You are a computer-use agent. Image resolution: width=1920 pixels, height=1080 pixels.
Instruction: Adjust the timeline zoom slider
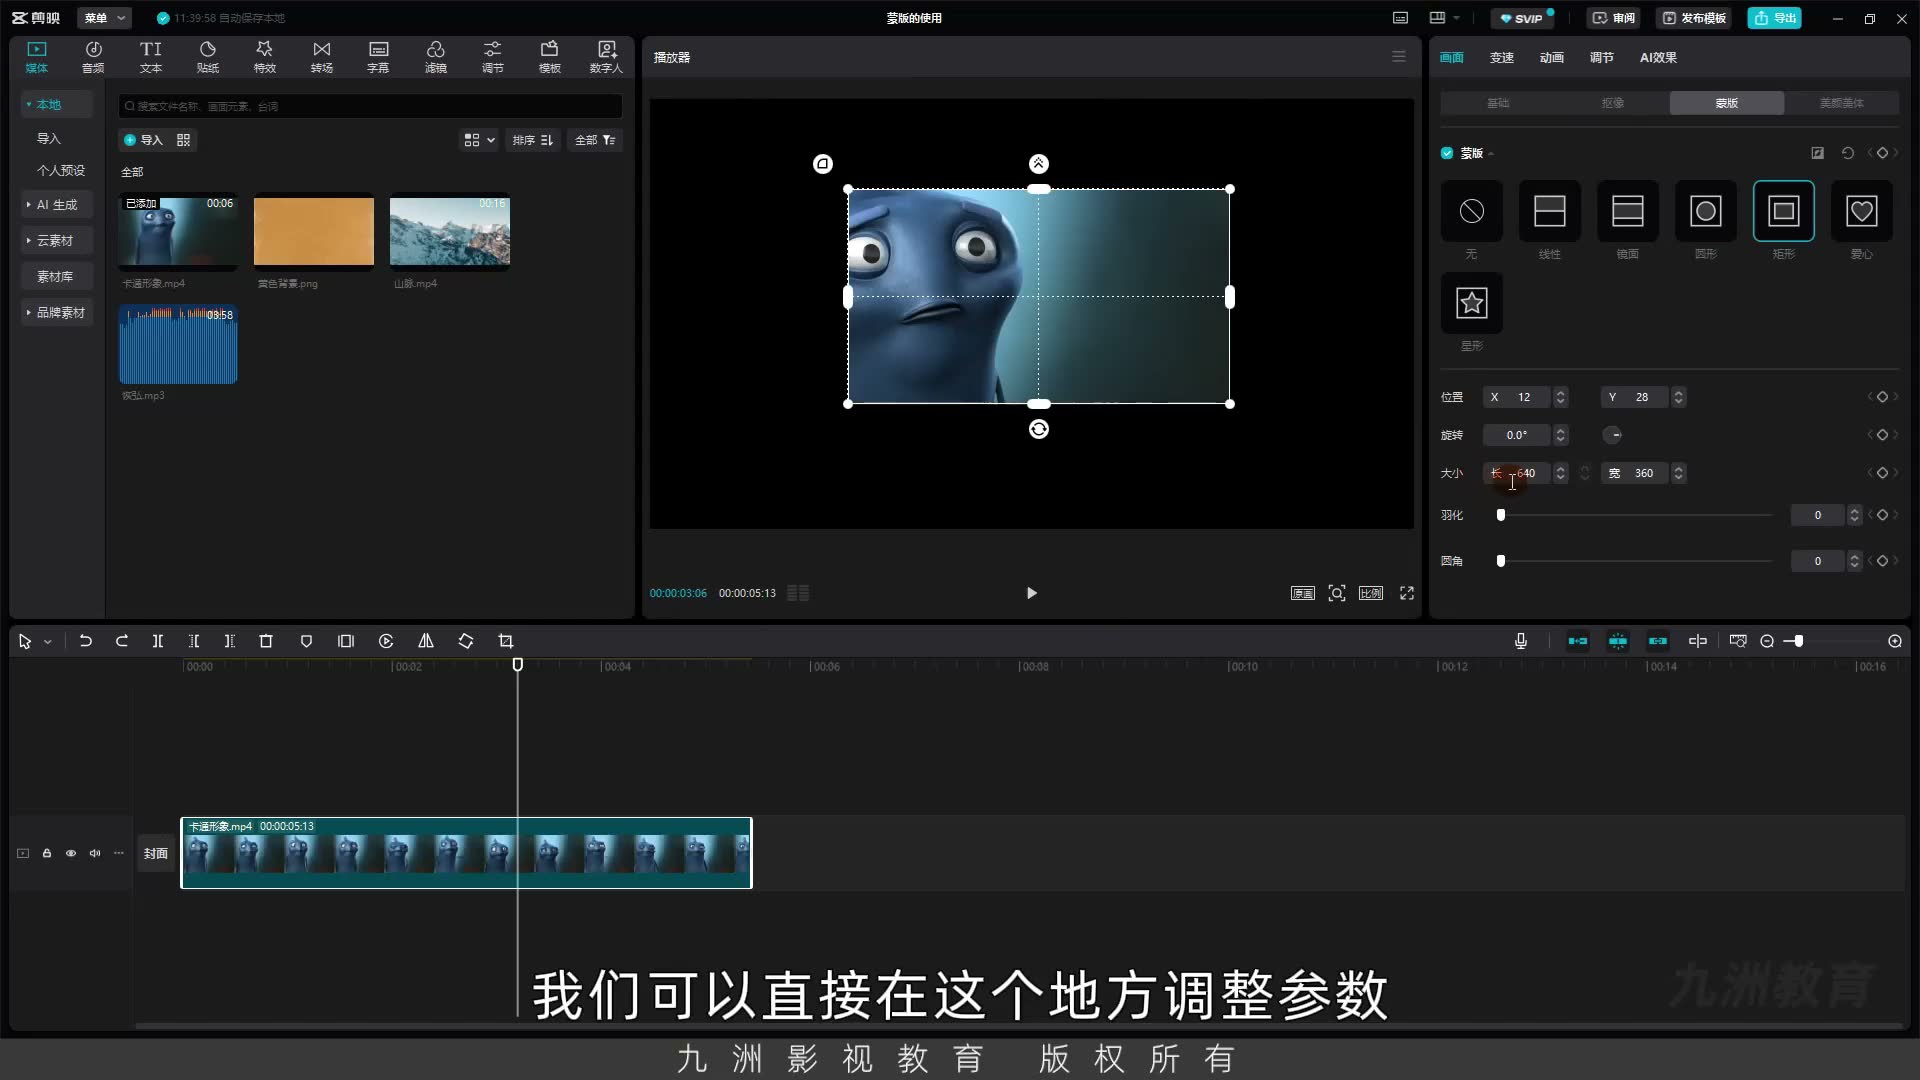click(1798, 641)
